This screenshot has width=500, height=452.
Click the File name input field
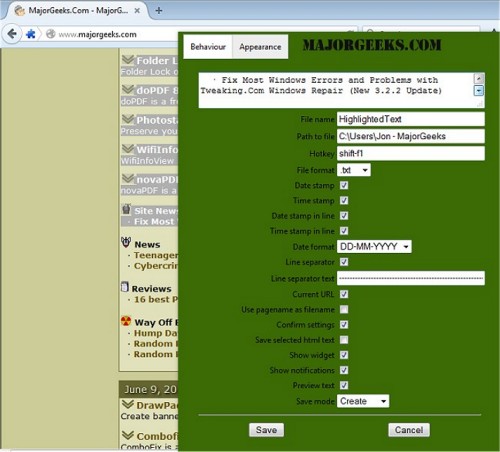(x=411, y=119)
